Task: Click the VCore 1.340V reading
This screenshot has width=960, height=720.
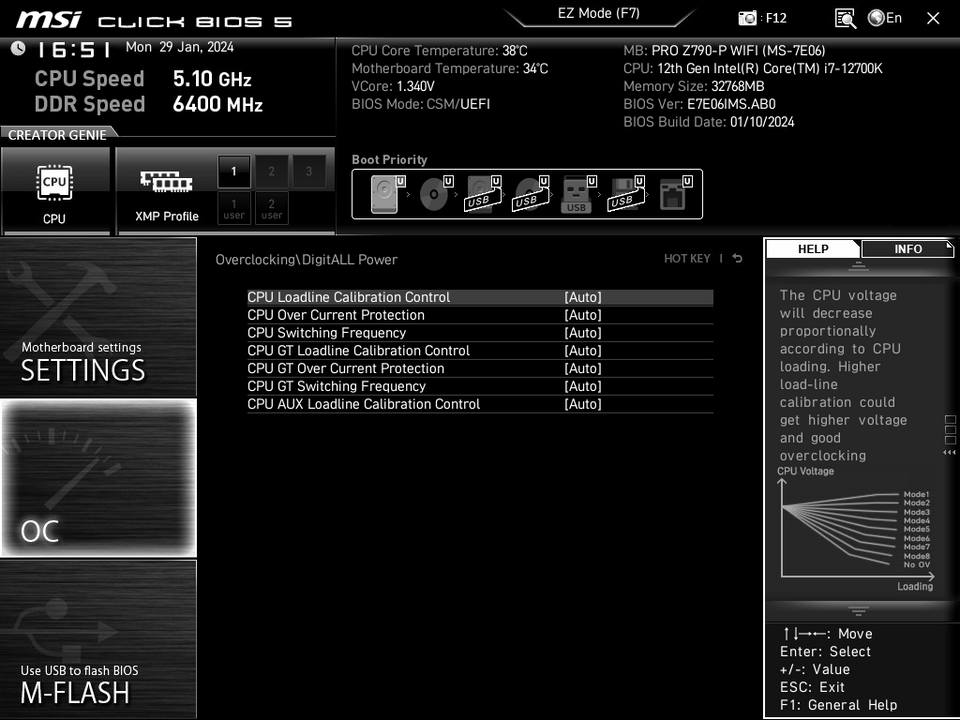Action: [x=393, y=86]
